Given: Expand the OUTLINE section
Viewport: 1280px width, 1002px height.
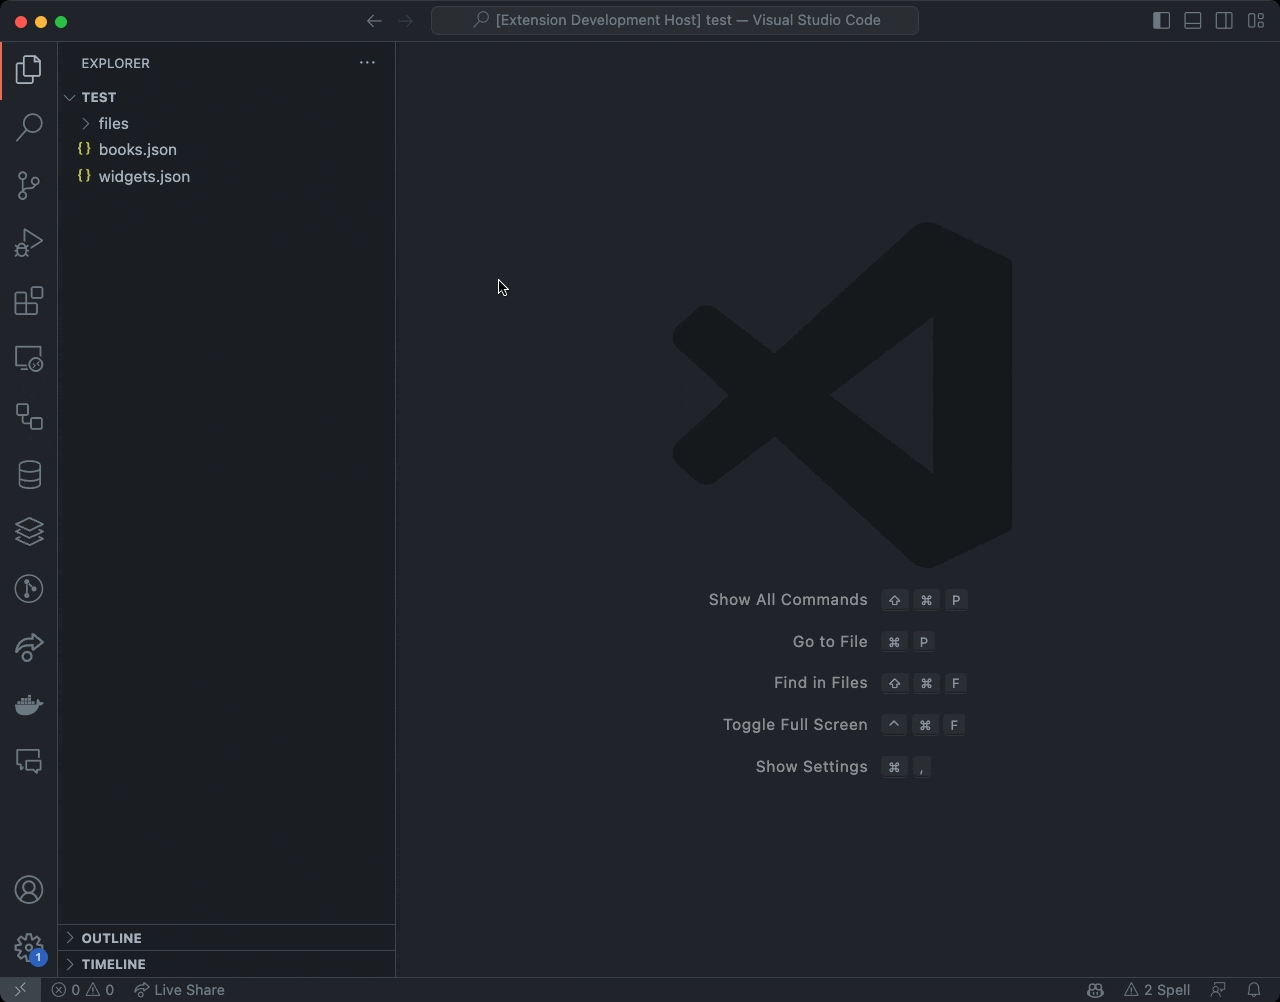Looking at the screenshot, I should (x=227, y=938).
